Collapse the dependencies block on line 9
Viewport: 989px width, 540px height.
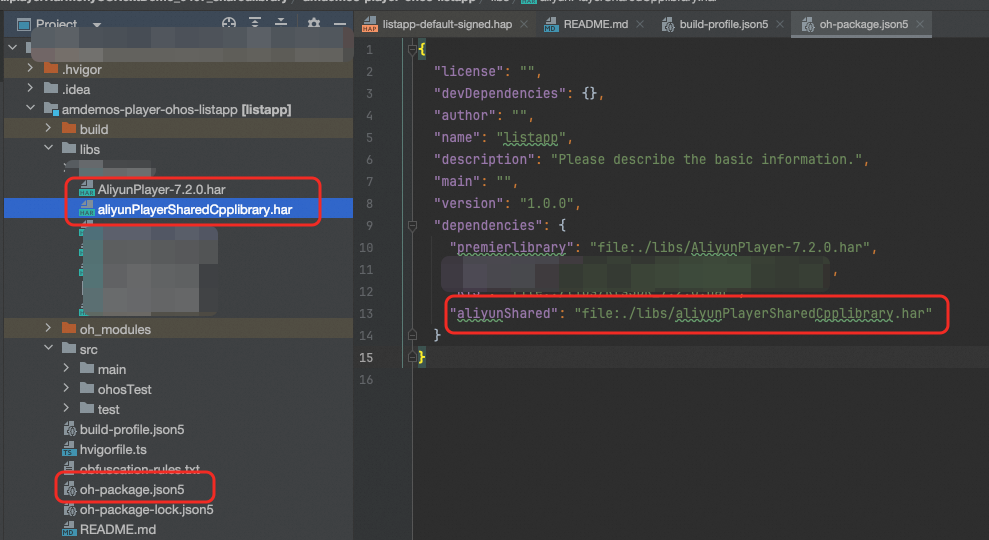412,225
